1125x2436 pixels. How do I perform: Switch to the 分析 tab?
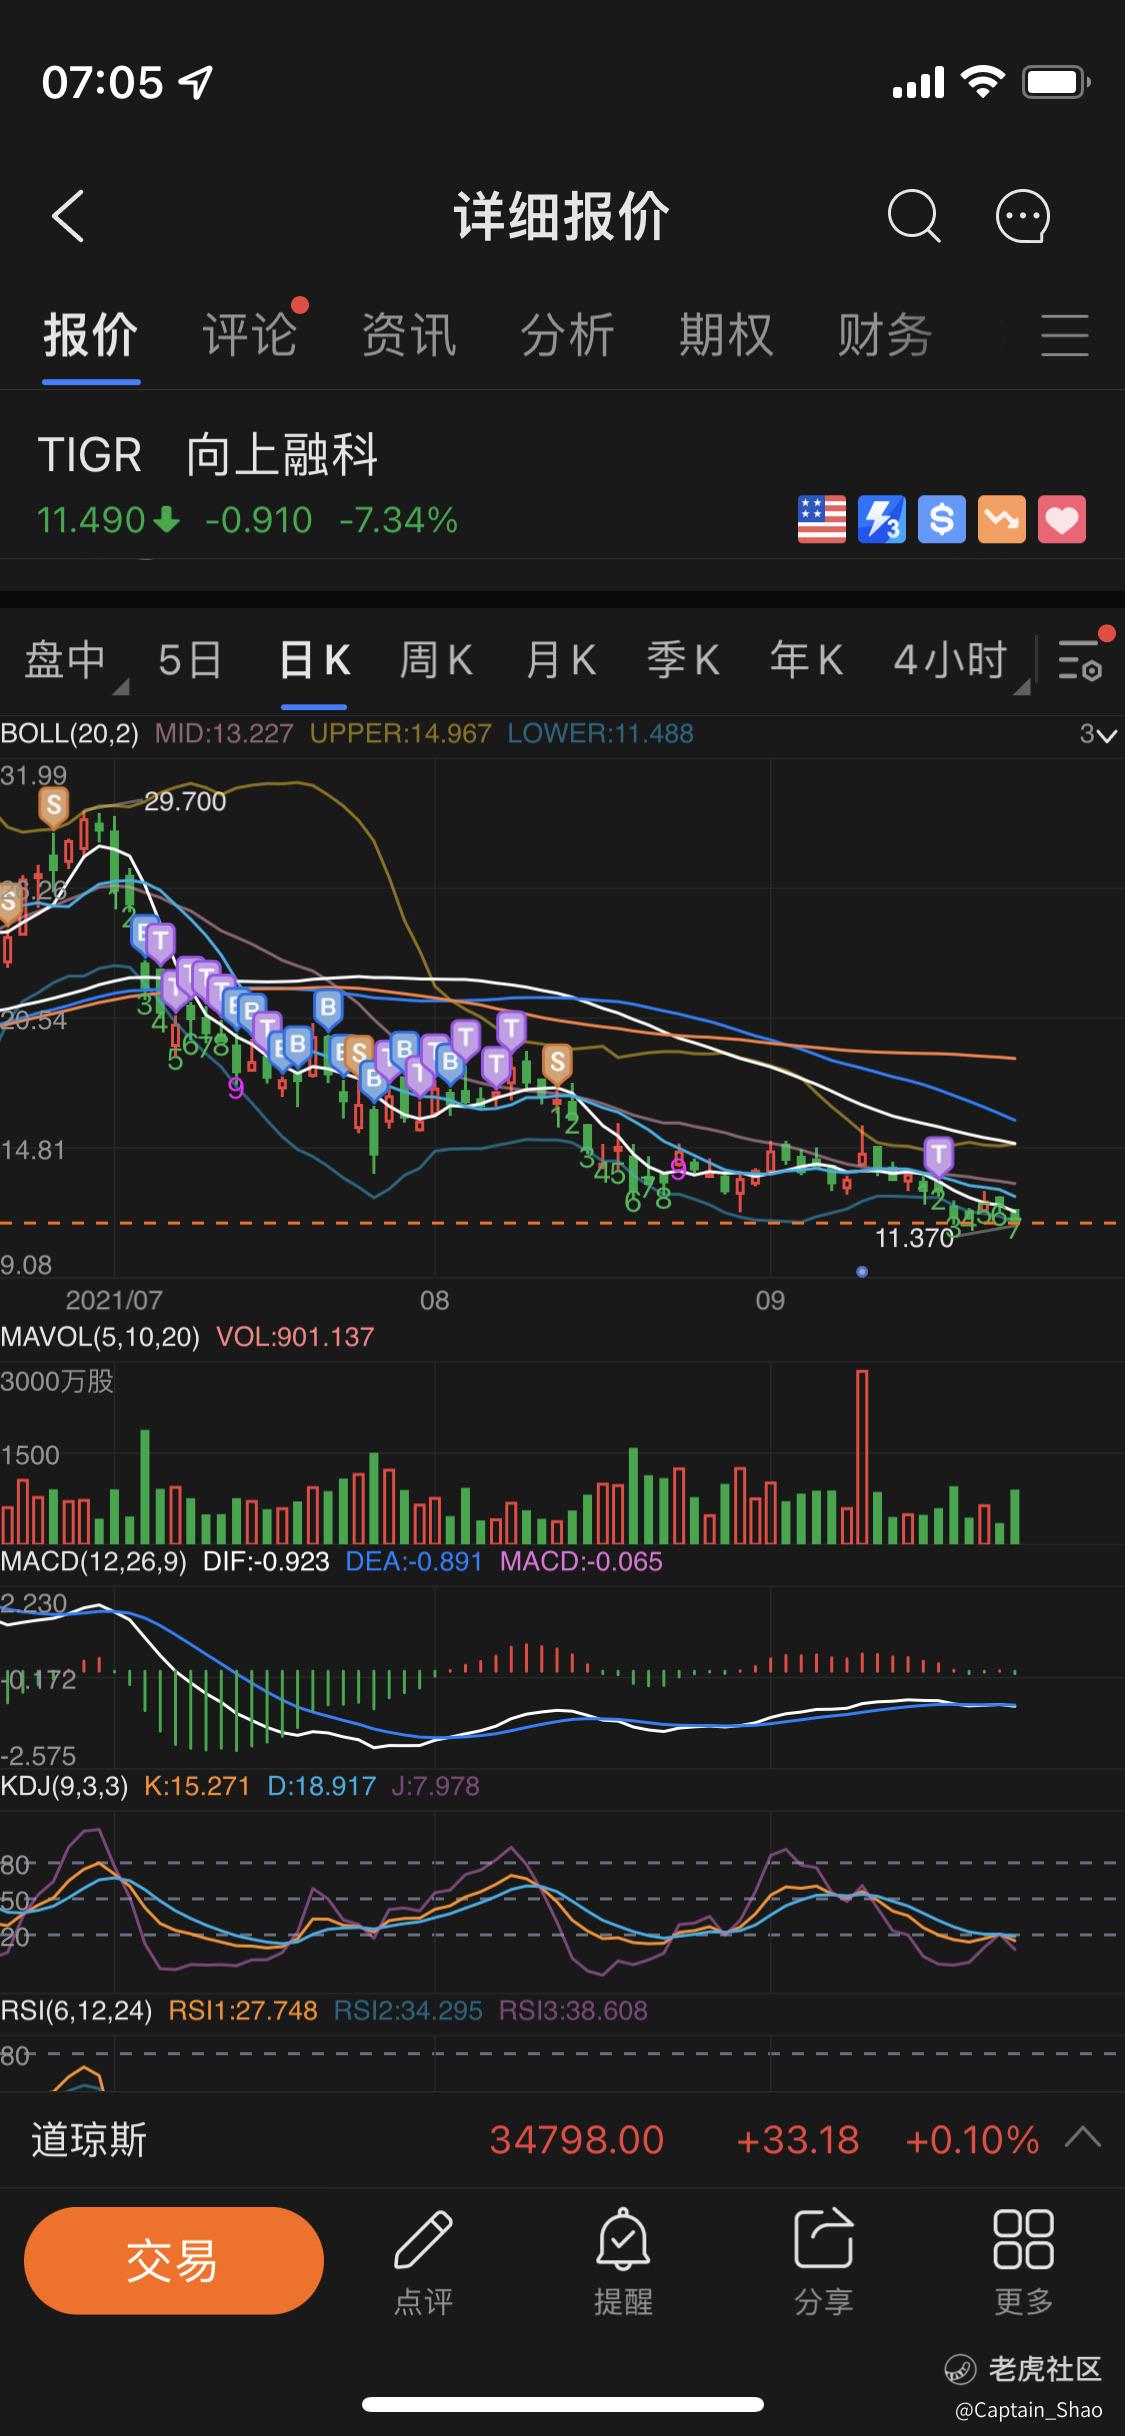coord(568,335)
